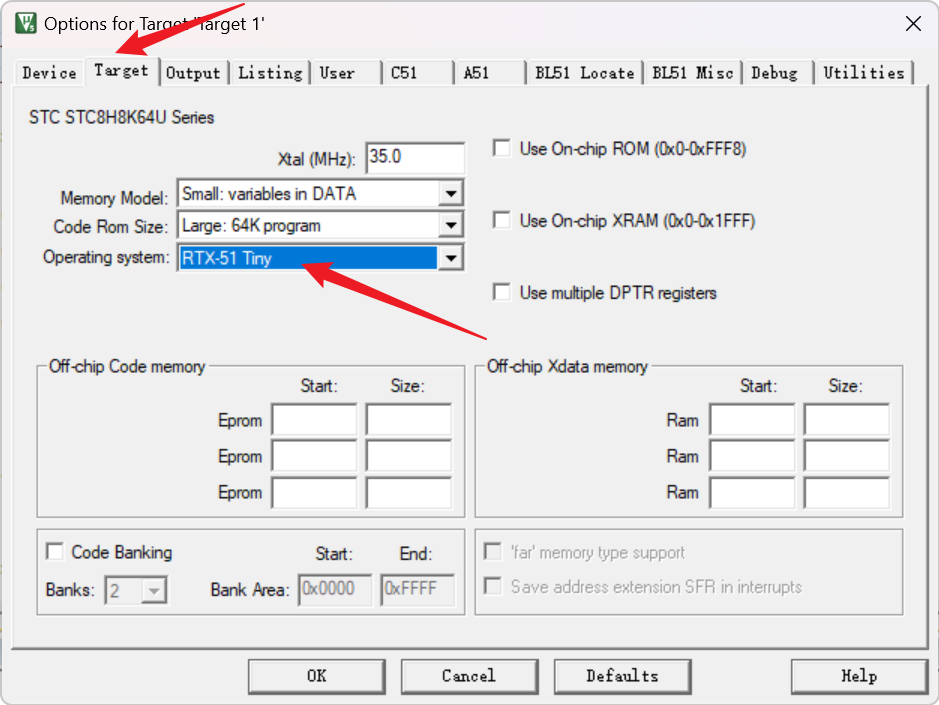Screen dimensions: 939x705
Task: Open the A51 tab
Action: pos(490,73)
